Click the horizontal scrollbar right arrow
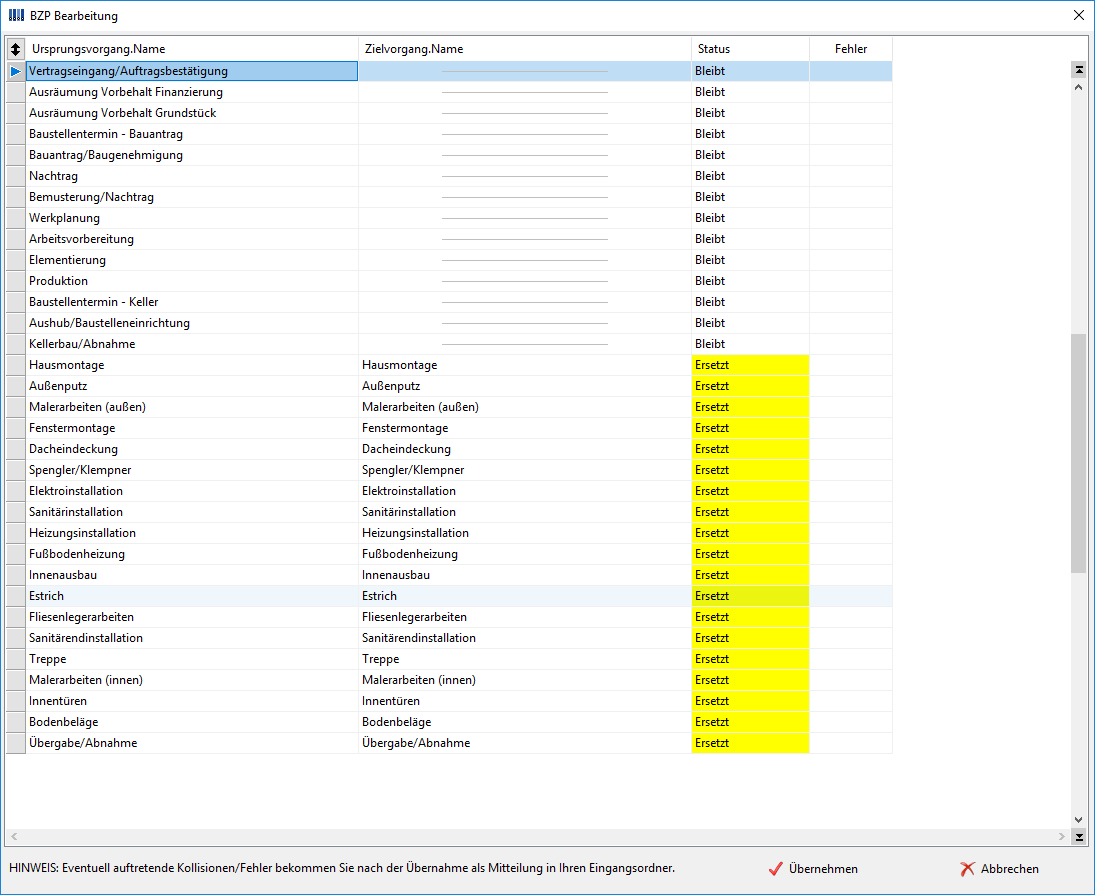 click(1061, 836)
